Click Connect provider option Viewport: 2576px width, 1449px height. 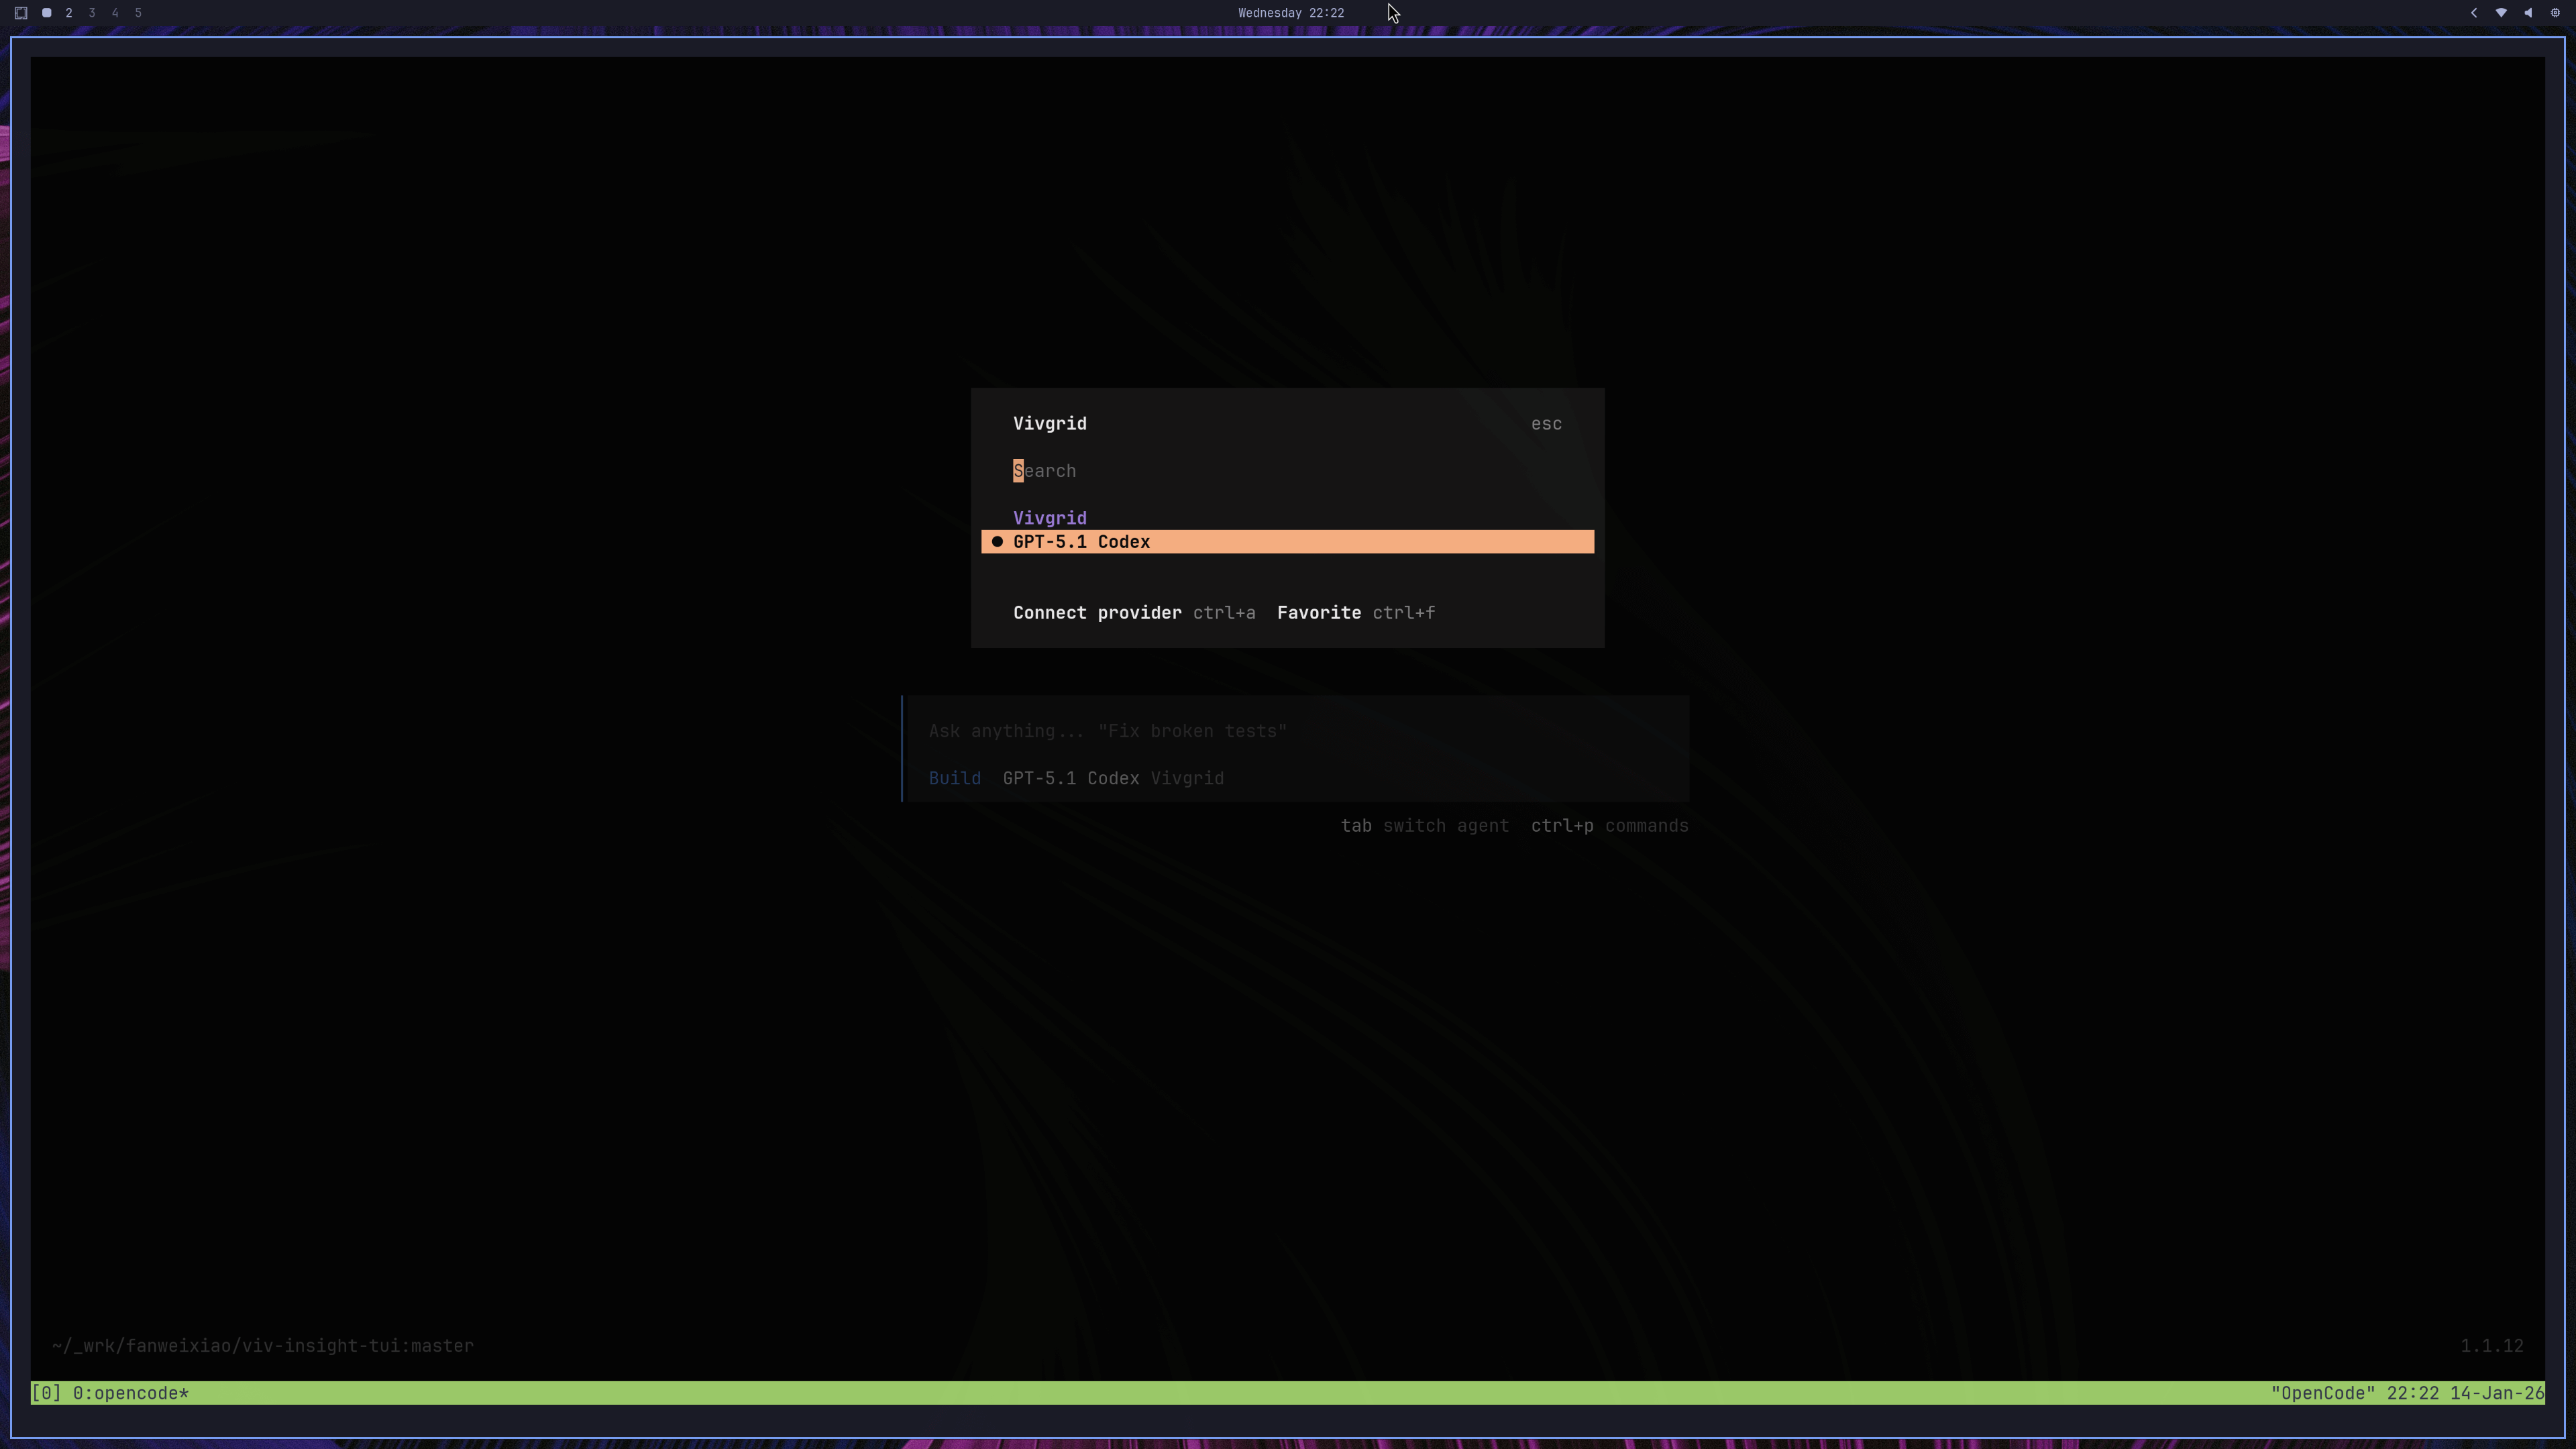tap(1096, 613)
